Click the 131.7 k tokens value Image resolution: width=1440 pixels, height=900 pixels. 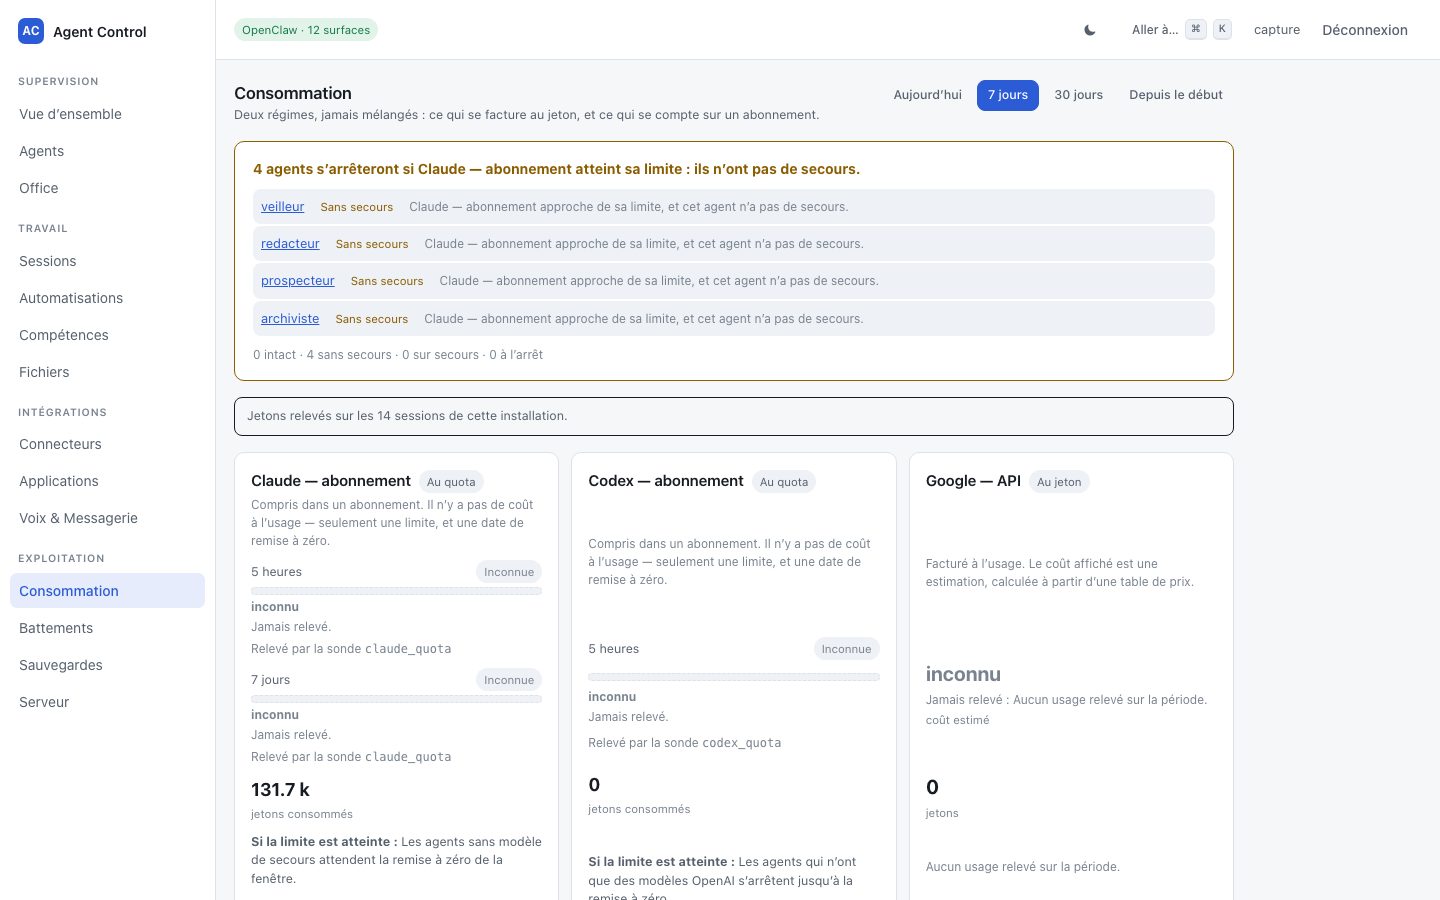[280, 790]
